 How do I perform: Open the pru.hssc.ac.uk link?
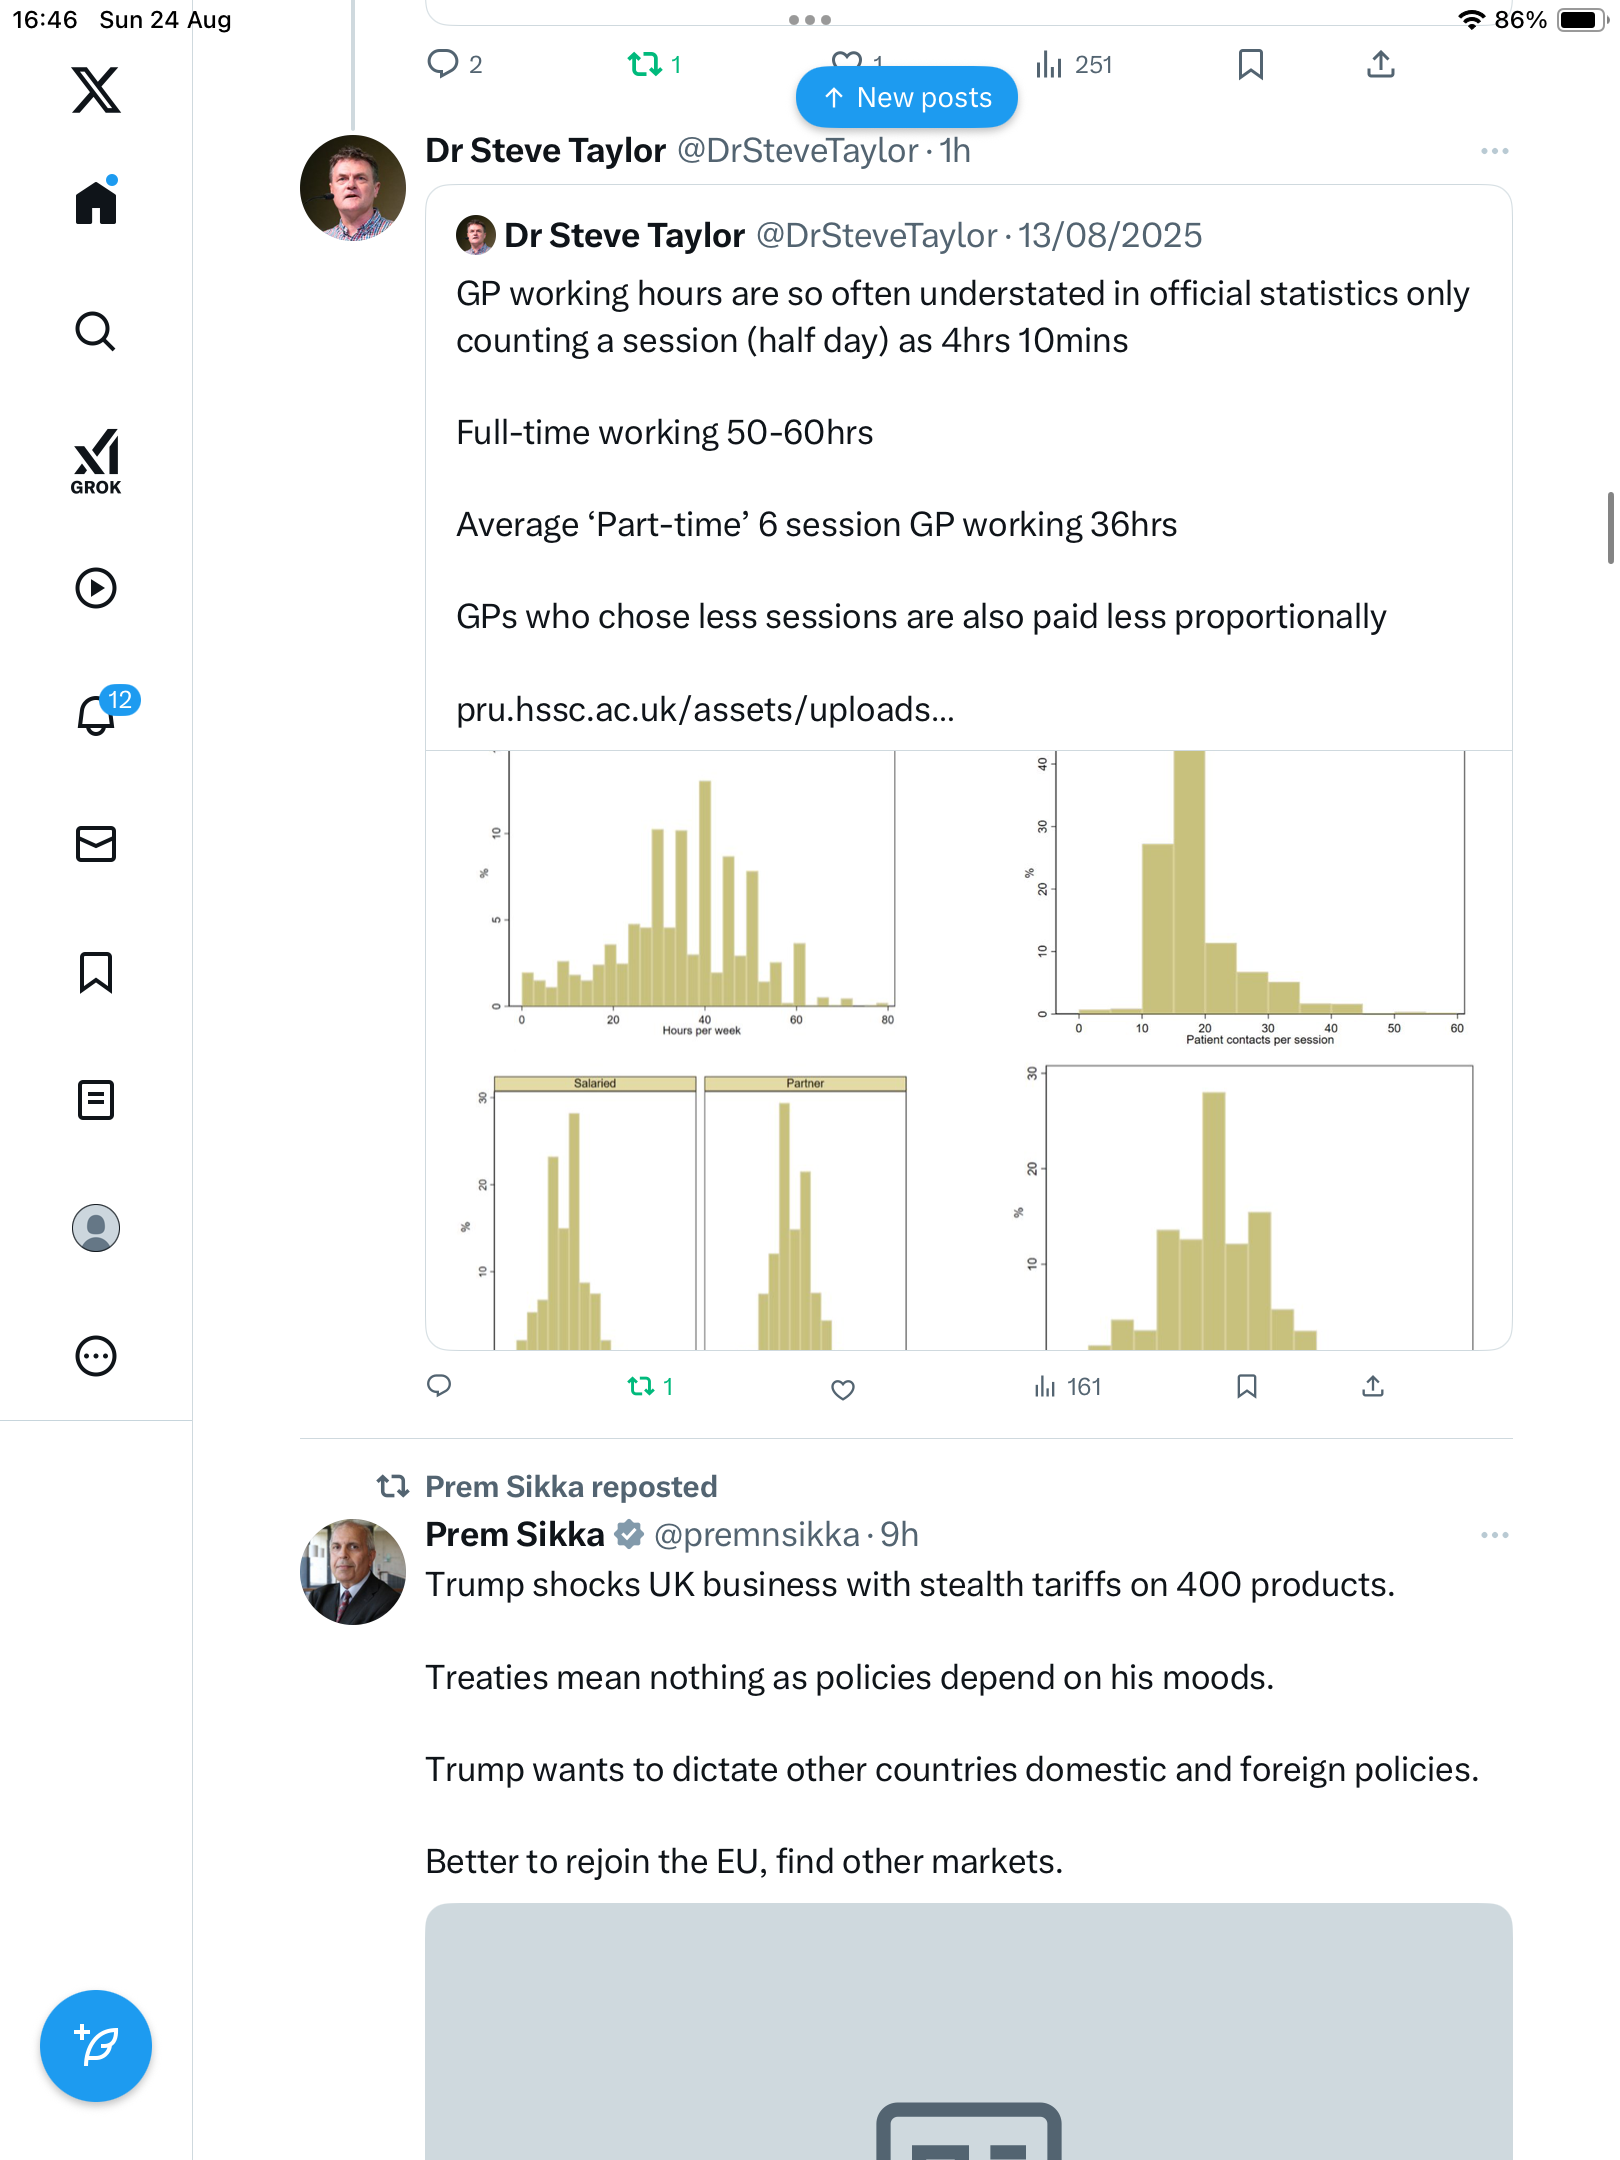[705, 710]
